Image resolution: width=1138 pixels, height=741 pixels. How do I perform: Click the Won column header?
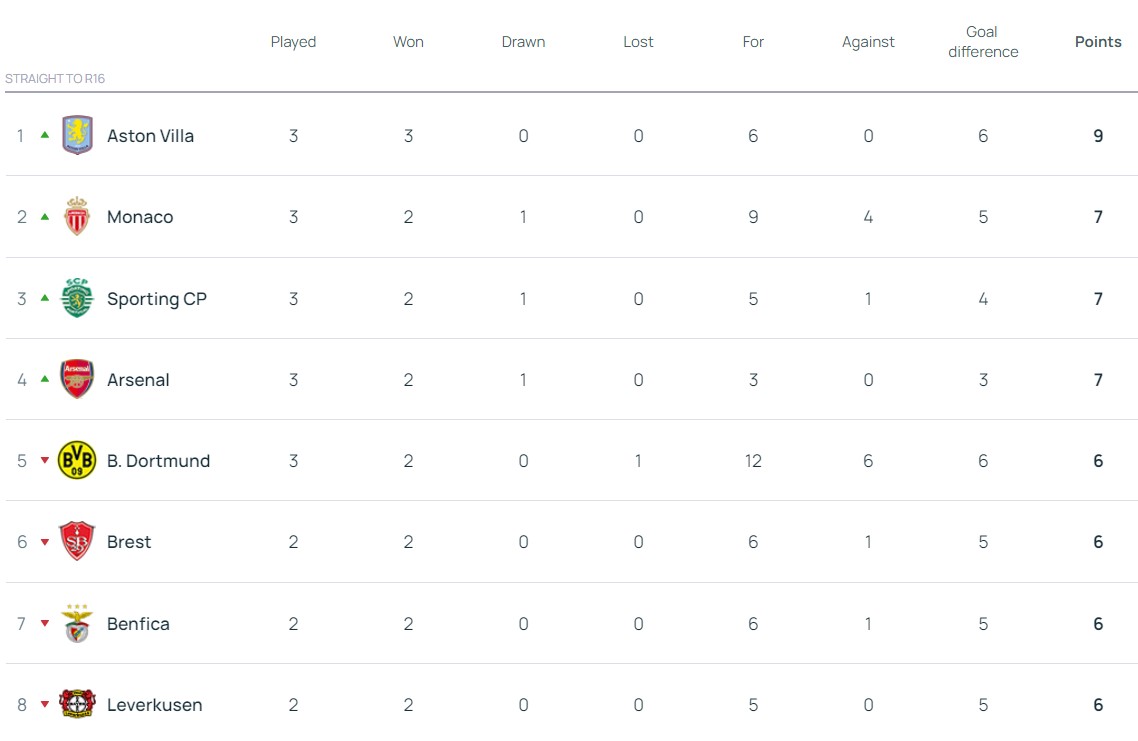pos(408,42)
